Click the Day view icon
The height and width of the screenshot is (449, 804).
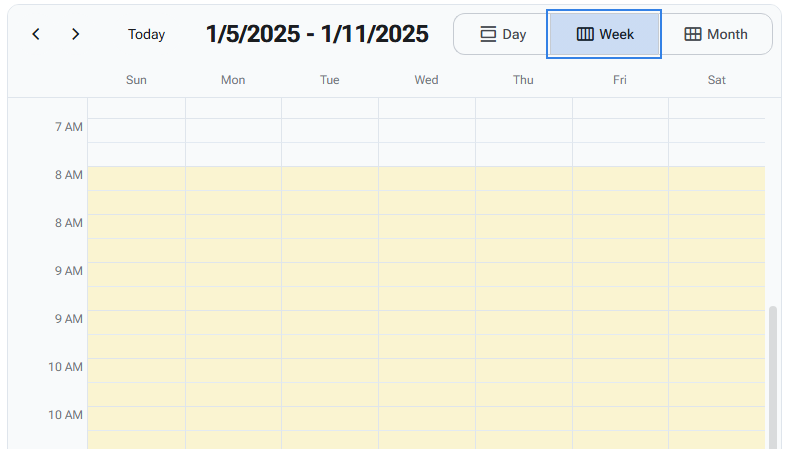click(x=488, y=34)
